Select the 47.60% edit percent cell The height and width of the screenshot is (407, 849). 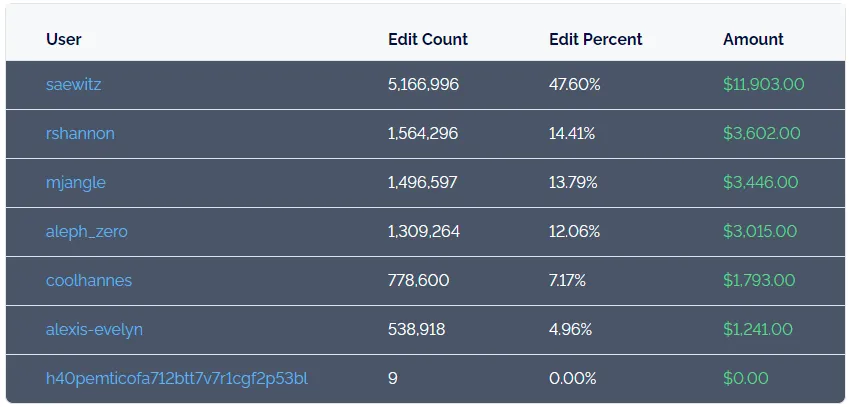coord(574,85)
